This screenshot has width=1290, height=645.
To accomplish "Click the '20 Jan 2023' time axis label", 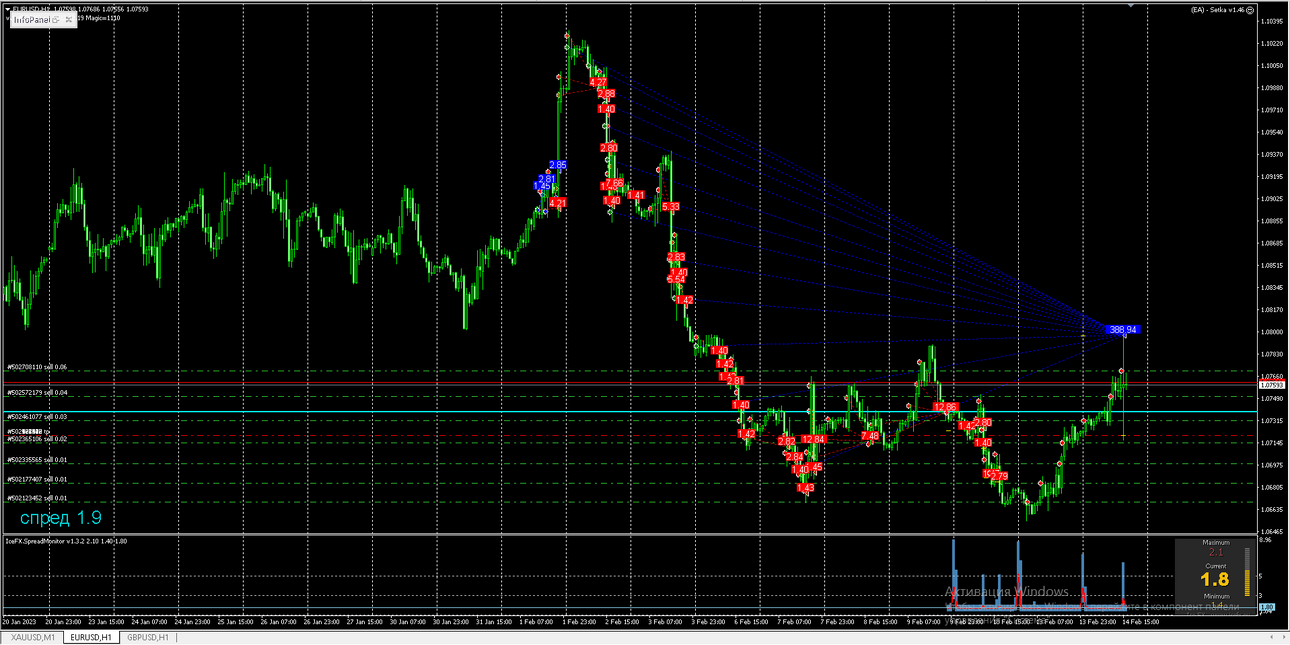I will [x=20, y=621].
